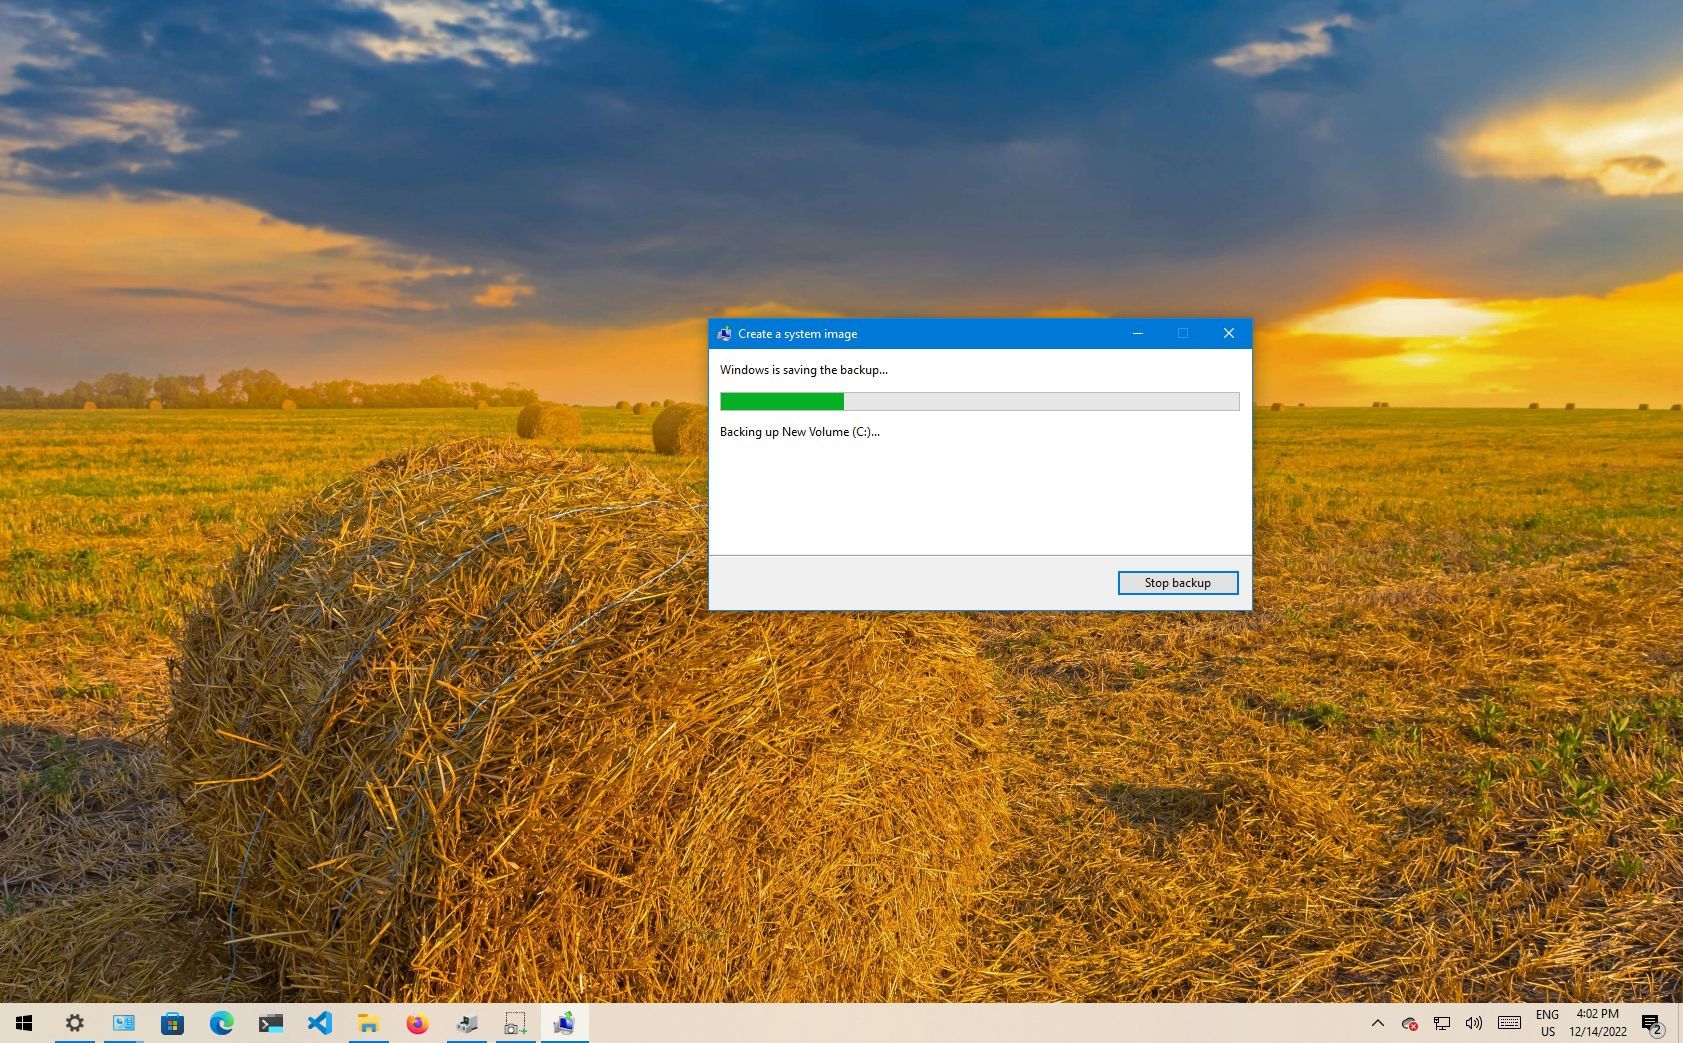Open the notification center showing 2 alerts
Image resolution: width=1683 pixels, height=1043 pixels.
click(x=1652, y=1023)
